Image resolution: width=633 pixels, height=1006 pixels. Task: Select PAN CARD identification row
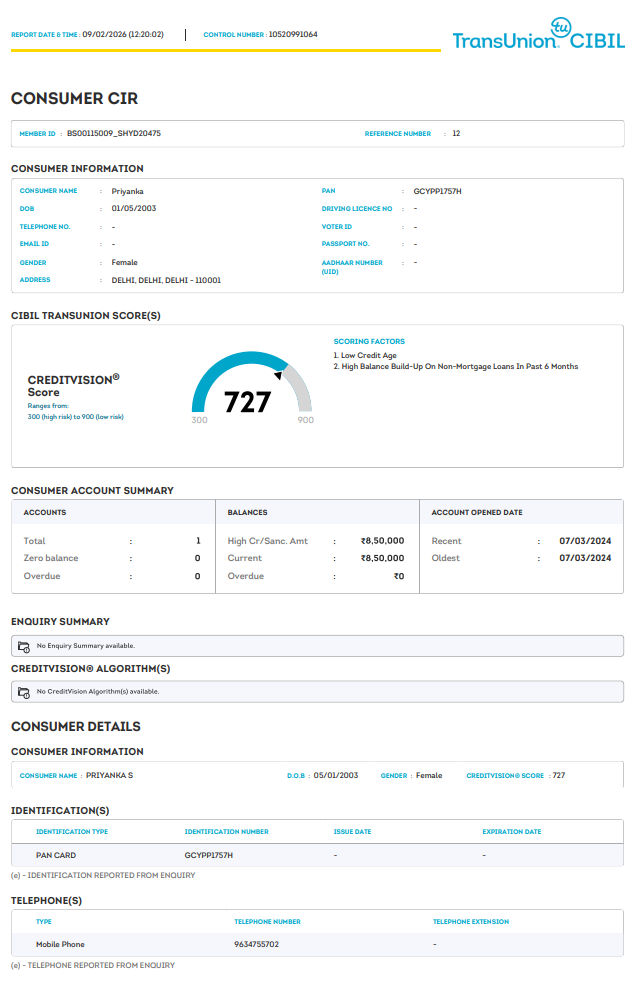(317, 855)
